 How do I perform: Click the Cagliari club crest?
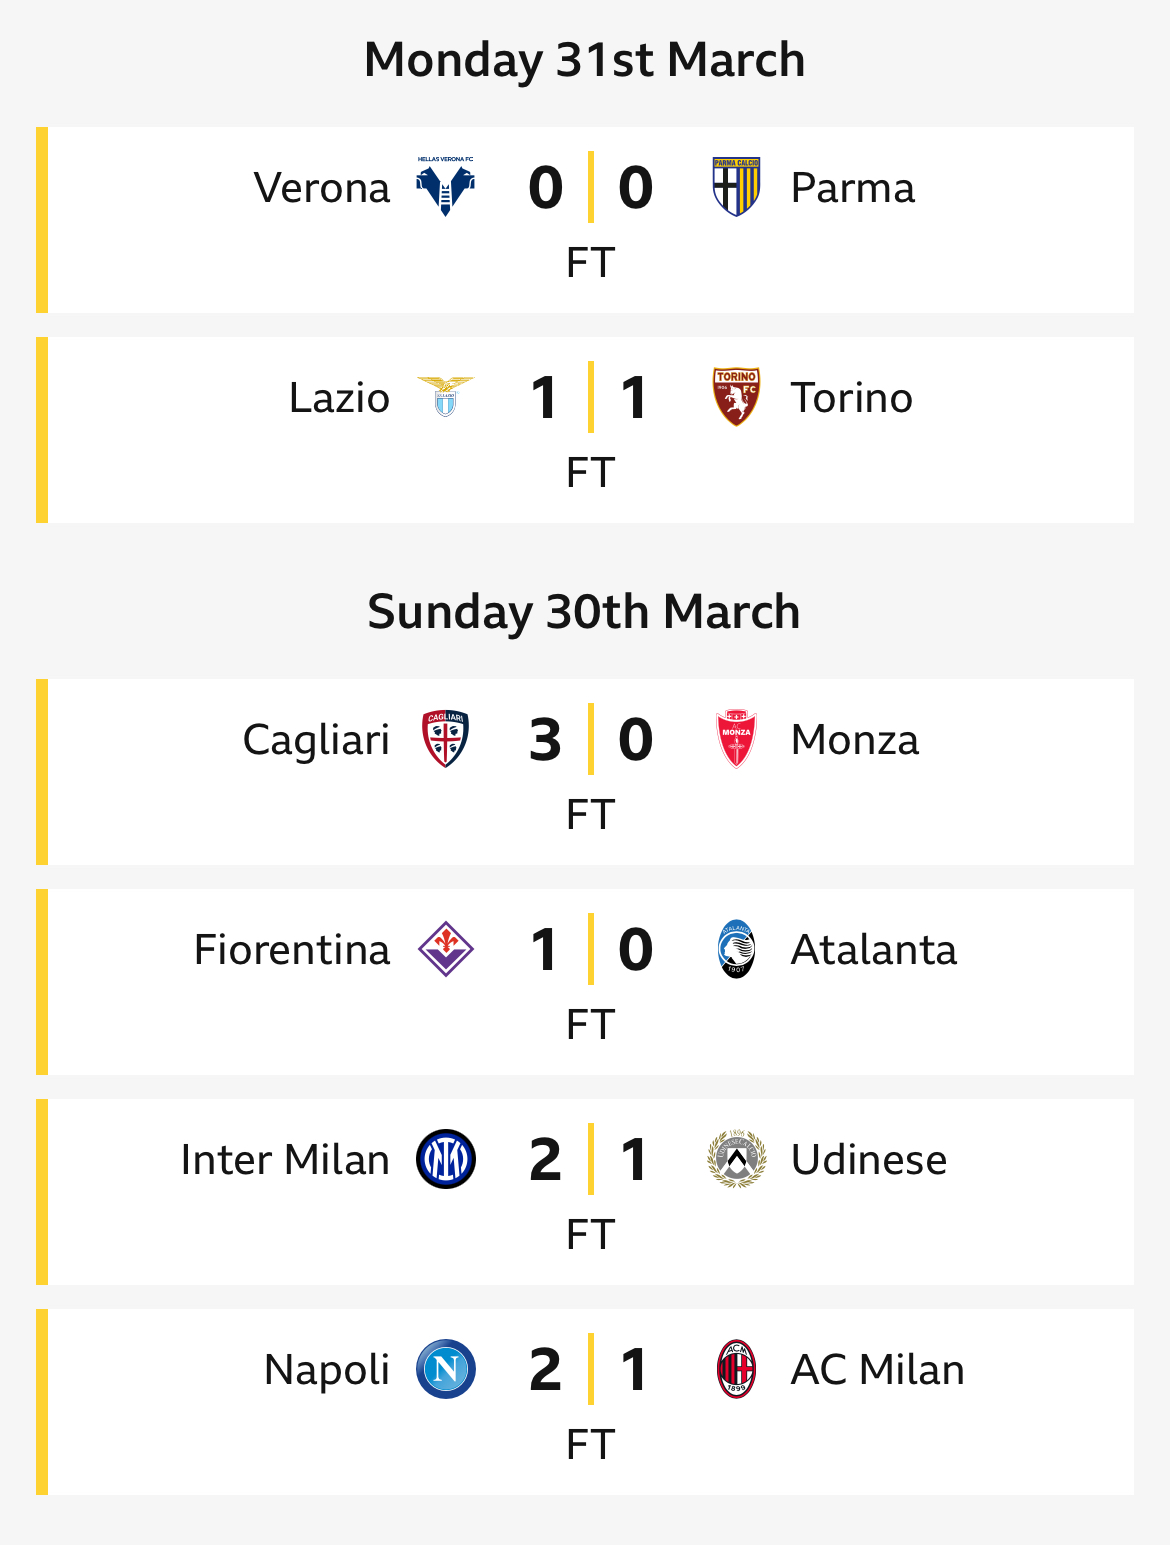tap(445, 739)
